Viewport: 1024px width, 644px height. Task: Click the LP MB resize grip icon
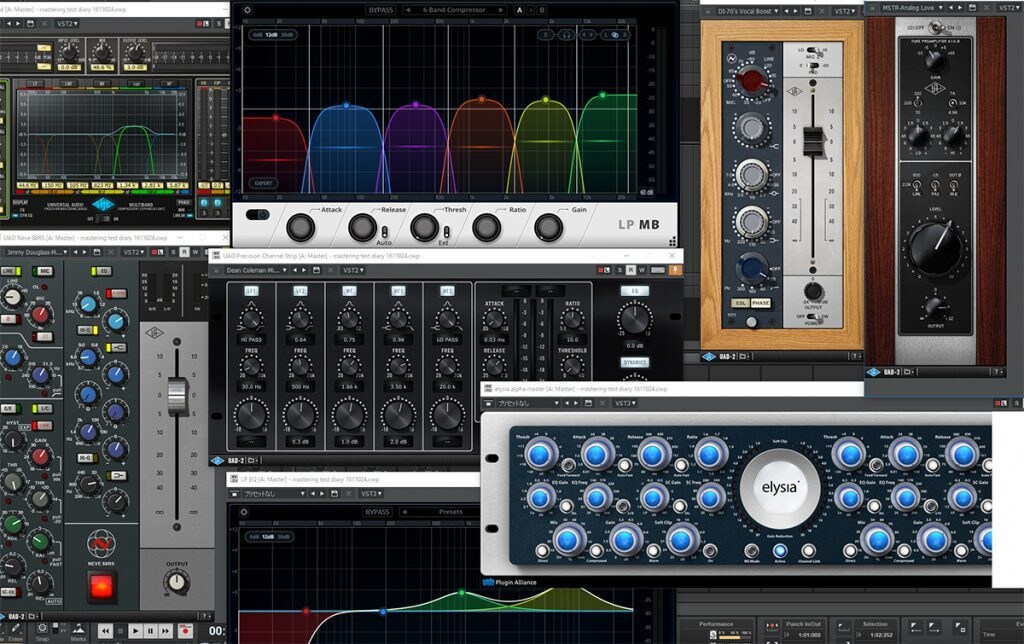click(672, 242)
